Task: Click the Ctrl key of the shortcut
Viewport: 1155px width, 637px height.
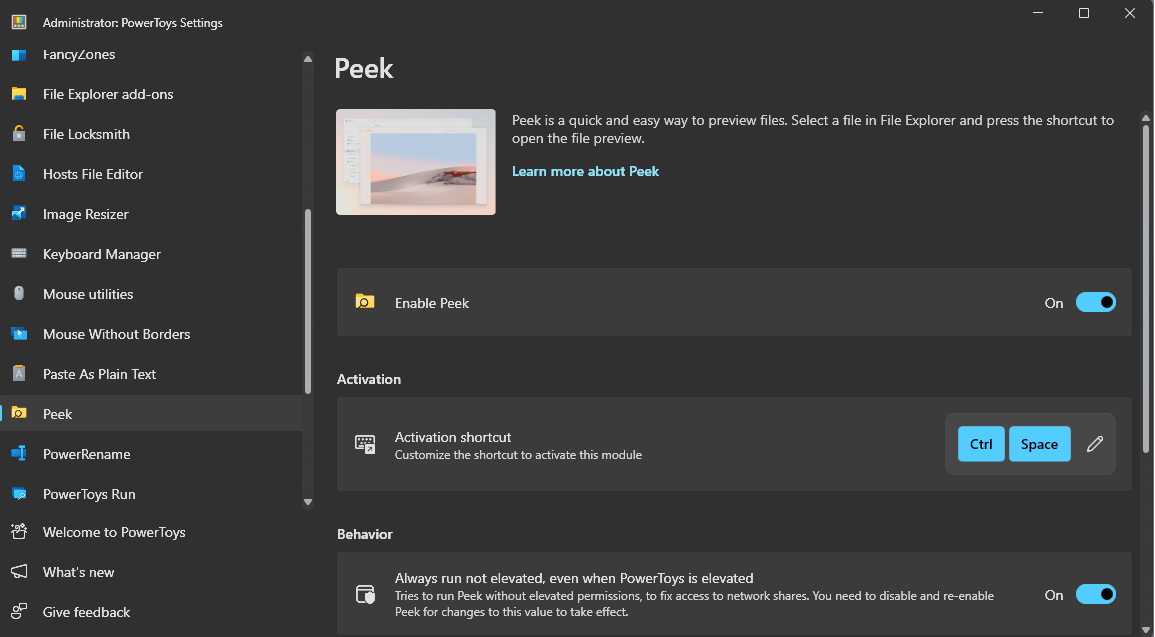Action: pyautogui.click(x=981, y=443)
